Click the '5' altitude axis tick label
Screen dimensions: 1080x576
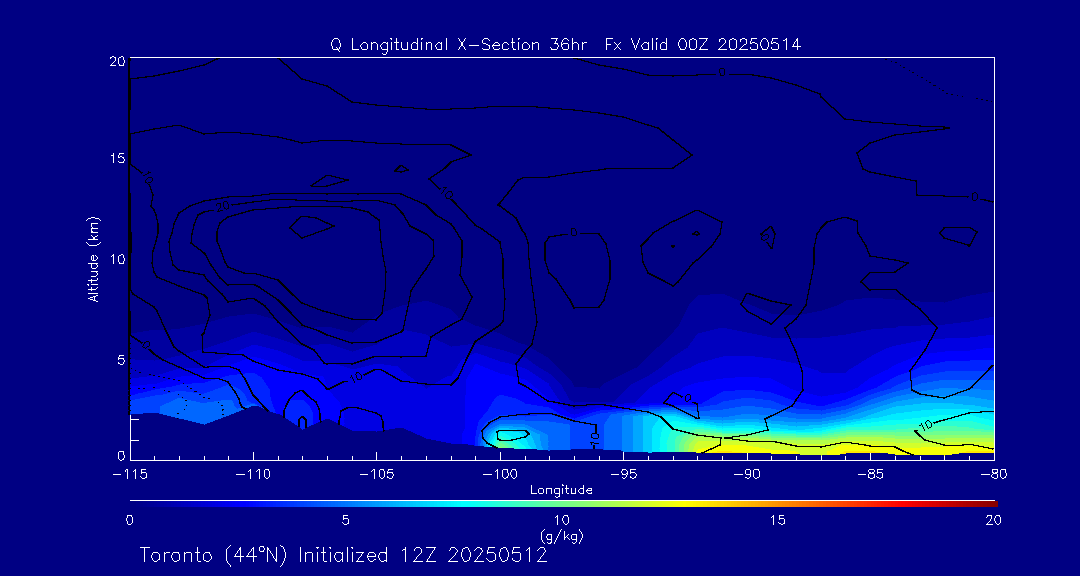point(120,359)
